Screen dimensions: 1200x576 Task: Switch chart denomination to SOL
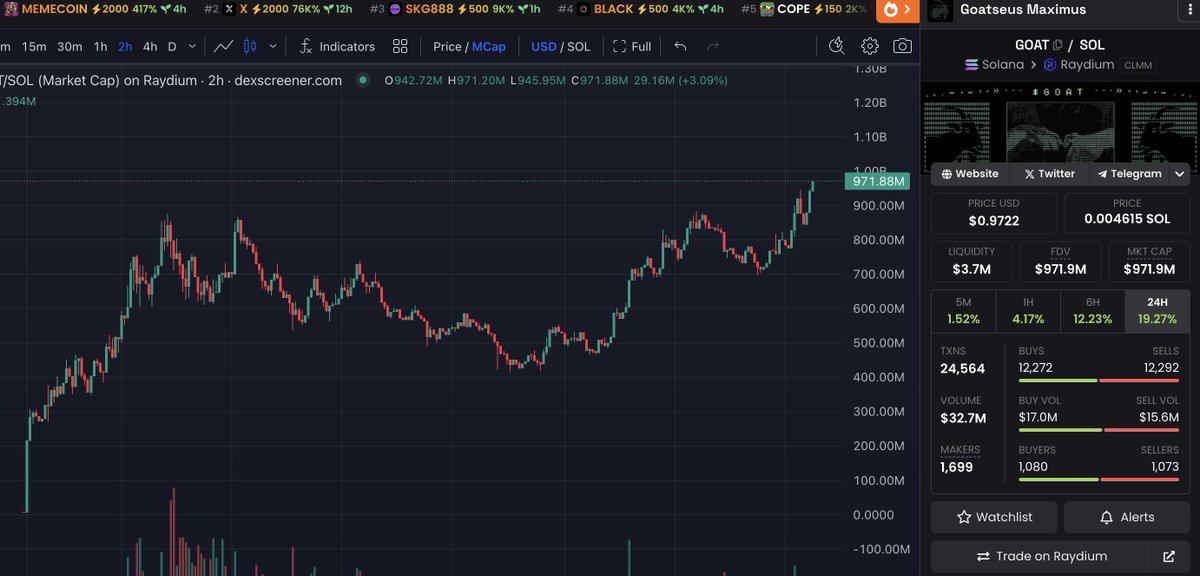[579, 46]
